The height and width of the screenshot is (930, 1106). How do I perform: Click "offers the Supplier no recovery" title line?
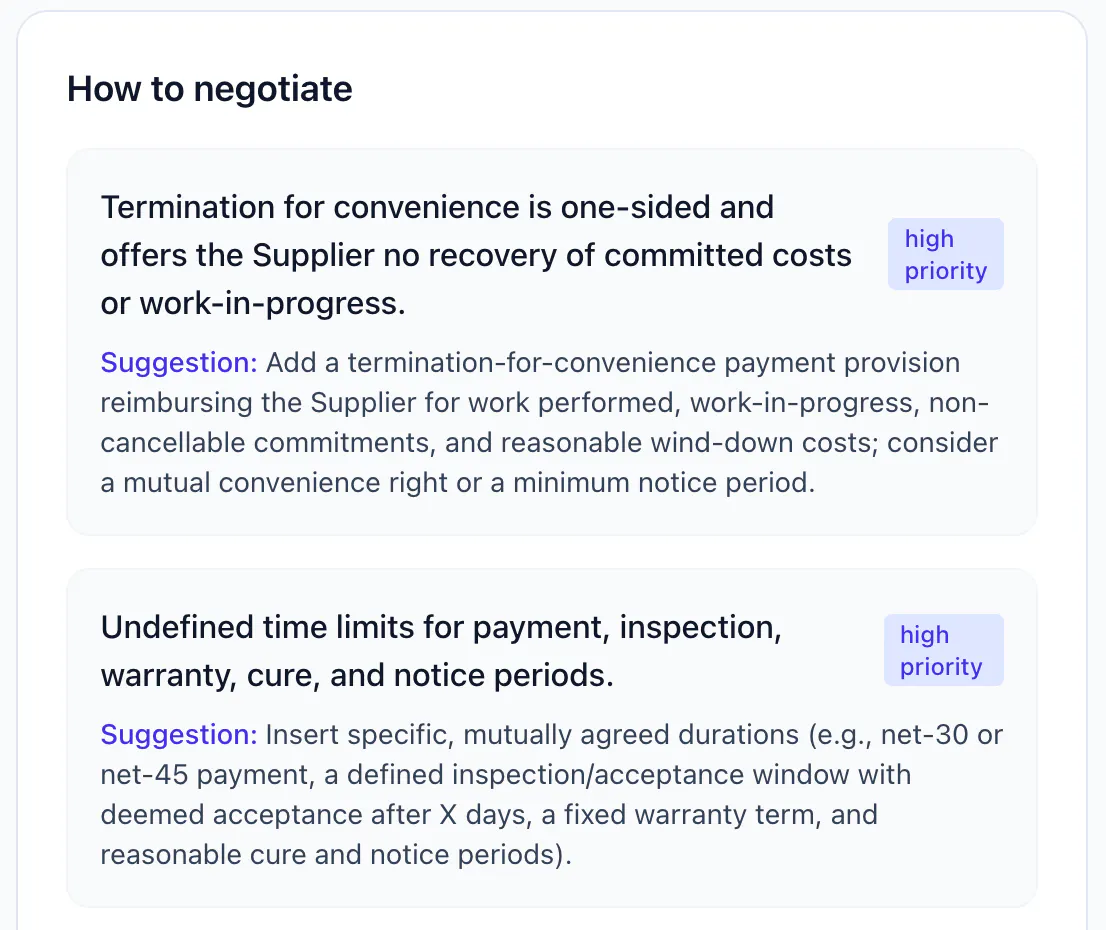coord(476,255)
